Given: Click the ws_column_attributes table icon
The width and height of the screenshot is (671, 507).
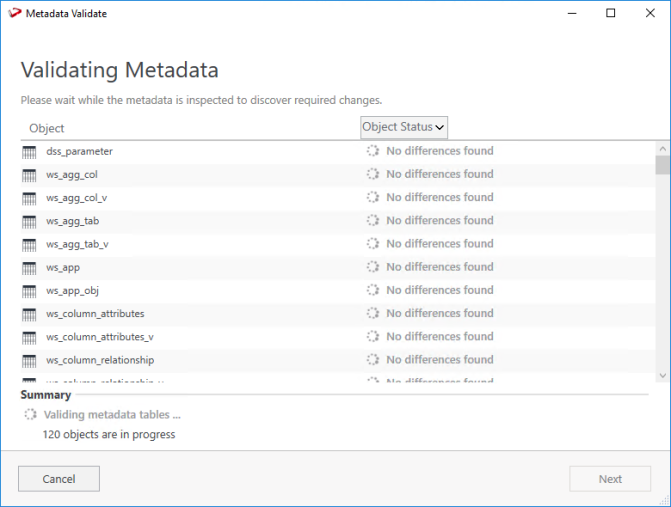Looking at the screenshot, I should click(29, 314).
